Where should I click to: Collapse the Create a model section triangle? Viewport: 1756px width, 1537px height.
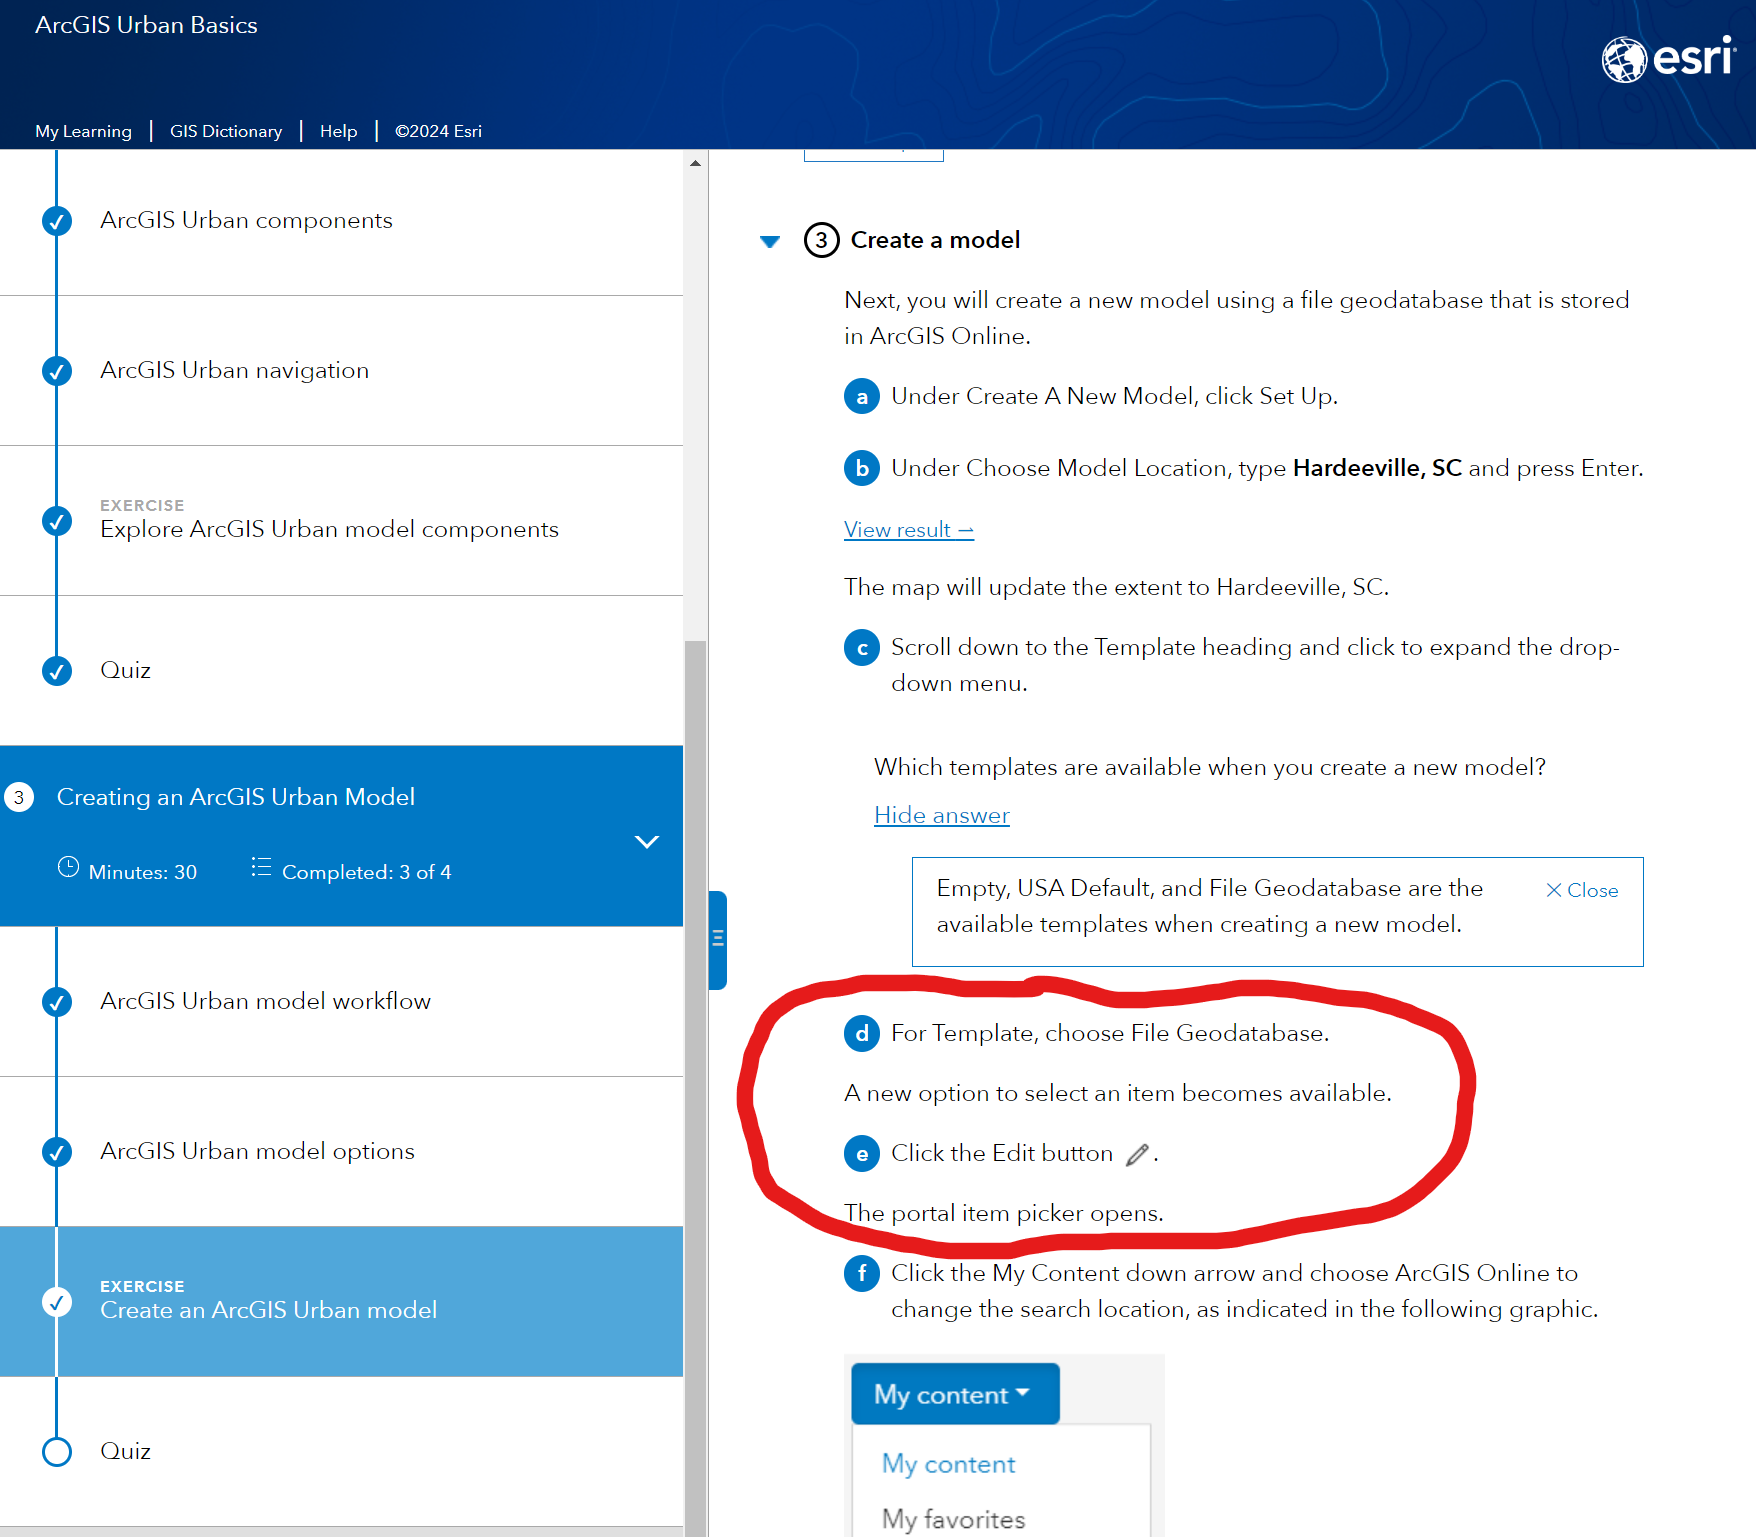[x=770, y=241]
